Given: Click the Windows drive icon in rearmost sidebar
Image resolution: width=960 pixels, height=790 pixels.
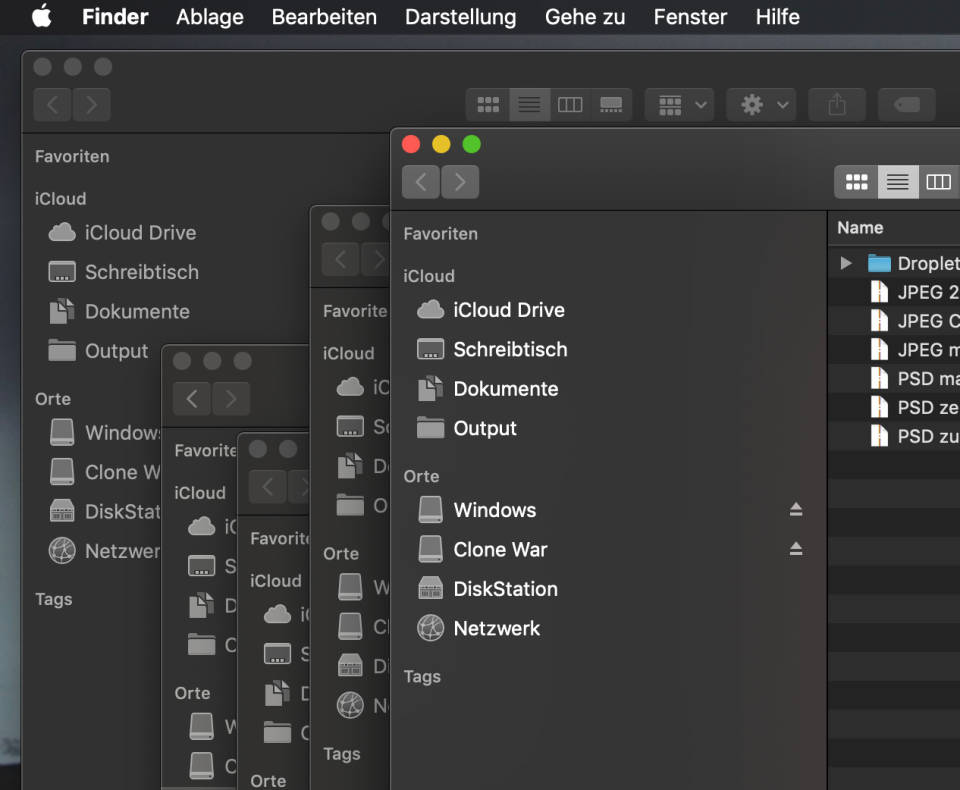Looking at the screenshot, I should pyautogui.click(x=62, y=432).
